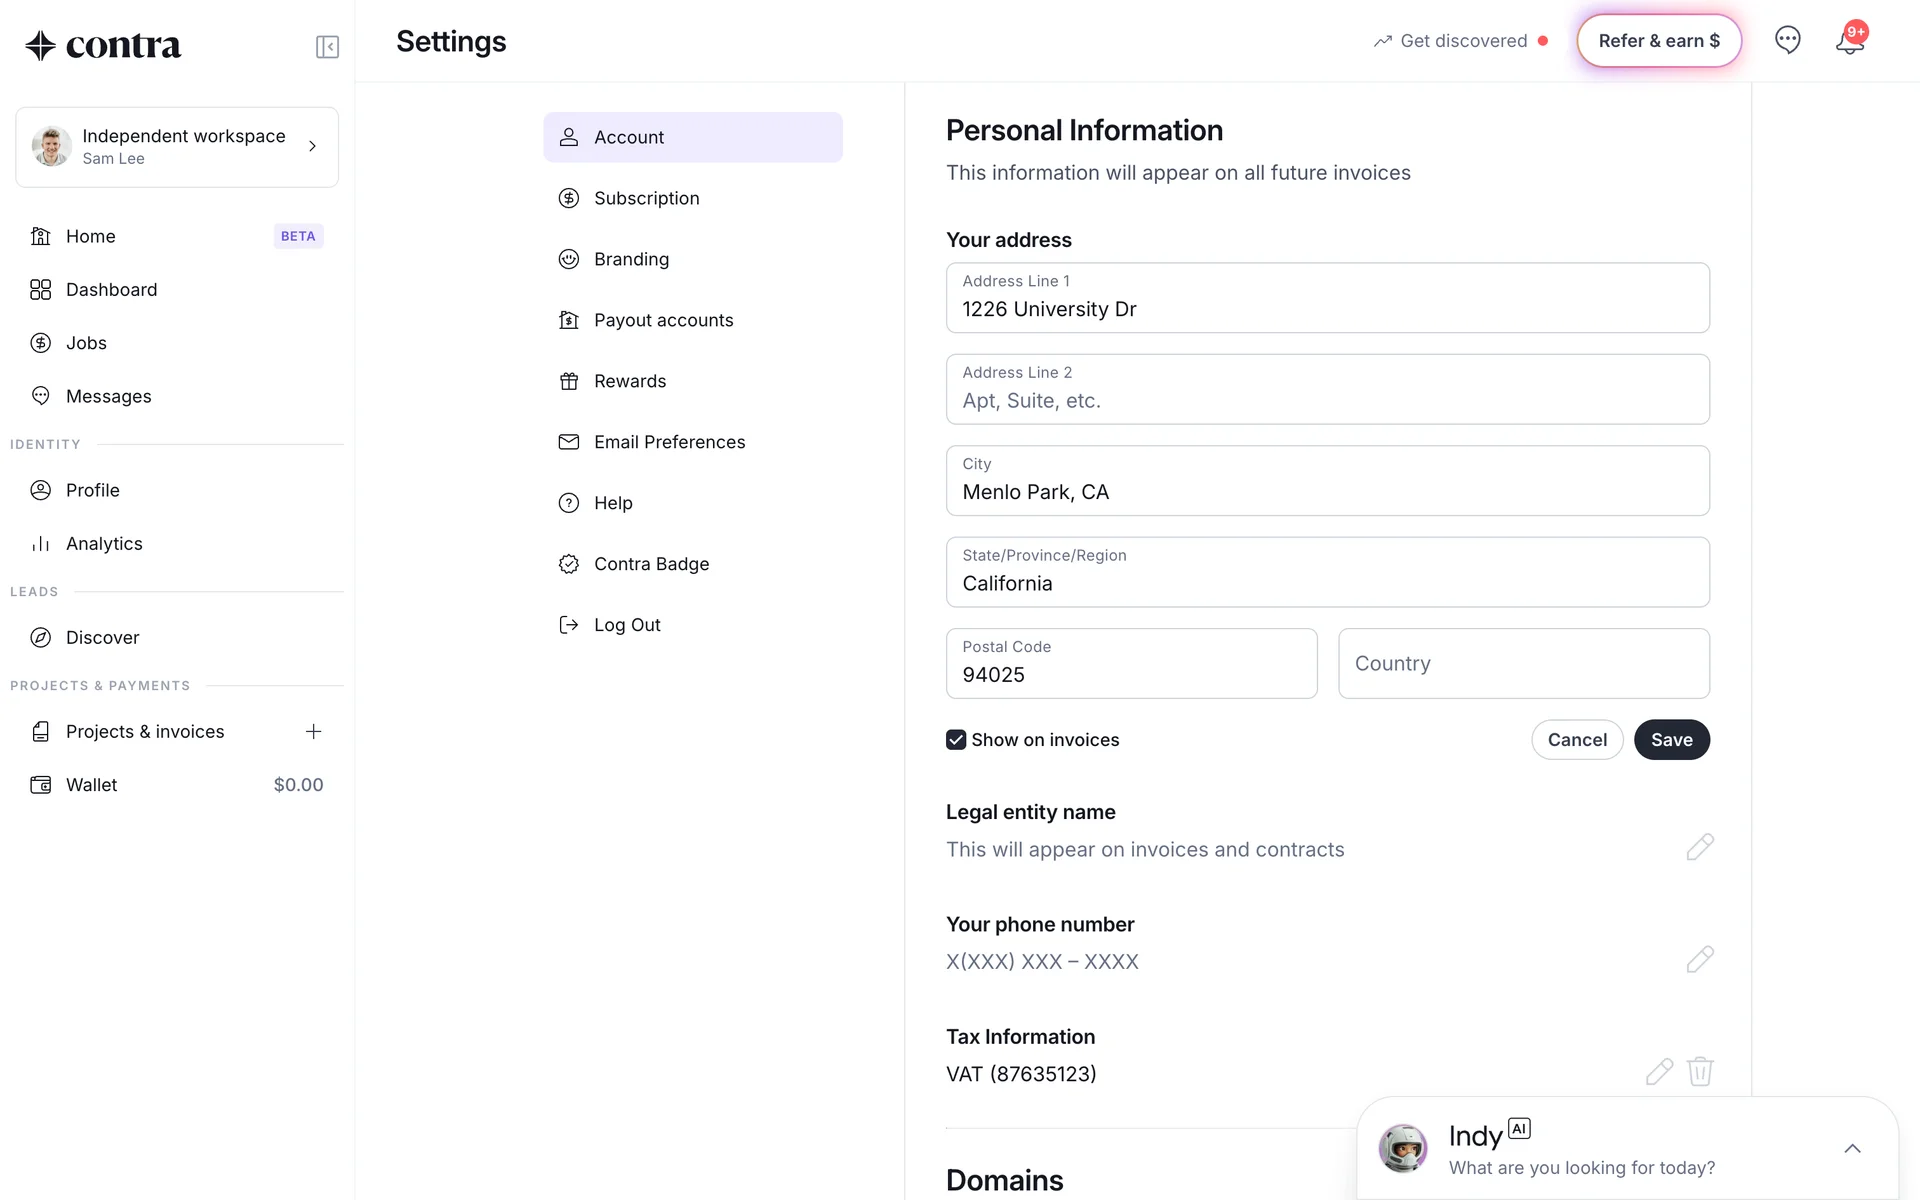Image resolution: width=1920 pixels, height=1200 pixels.
Task: Edit the legal entity name
Action: click(1699, 847)
